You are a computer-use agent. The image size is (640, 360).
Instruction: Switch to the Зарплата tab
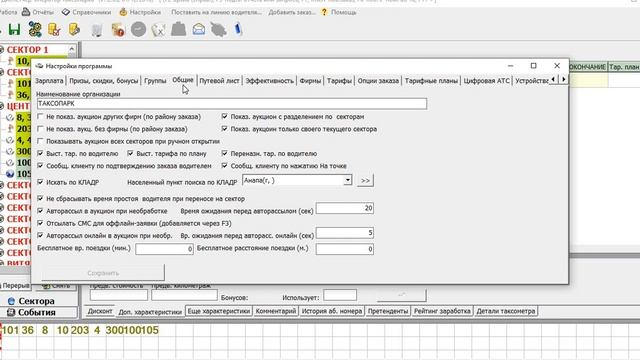pos(49,81)
